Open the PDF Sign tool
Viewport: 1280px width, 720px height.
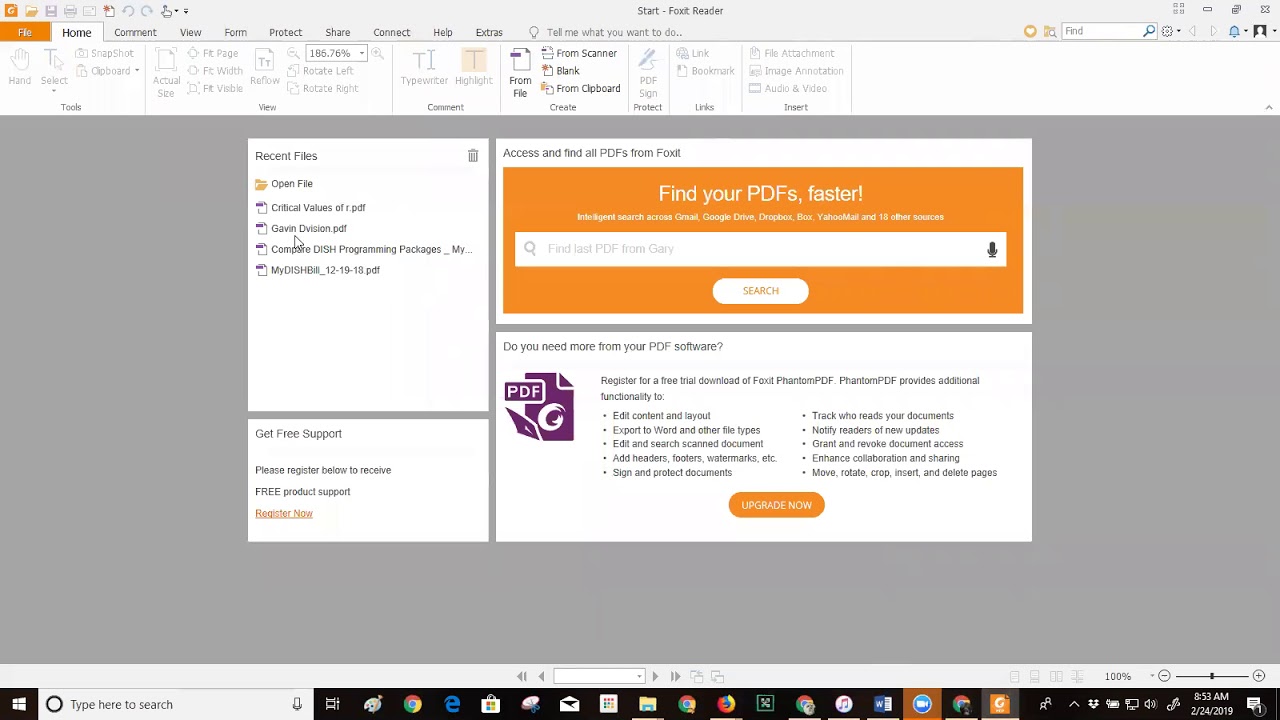648,73
